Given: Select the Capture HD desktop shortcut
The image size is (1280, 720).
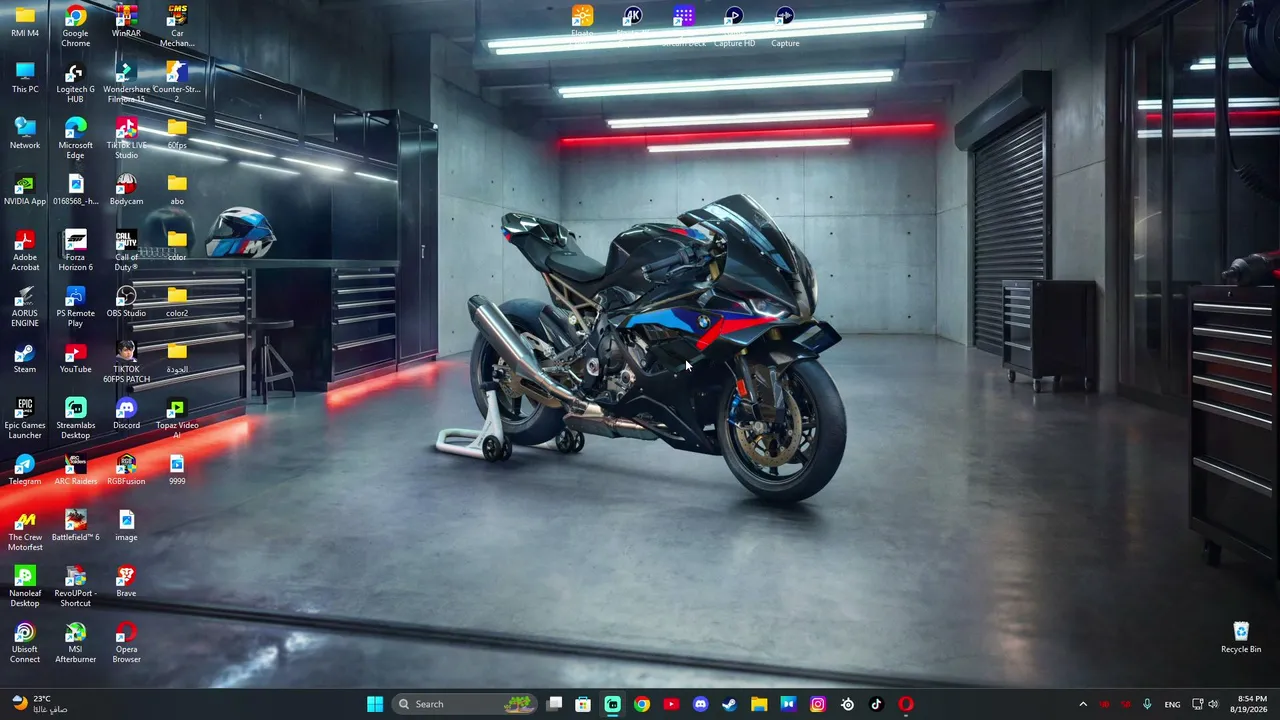Looking at the screenshot, I should (734, 26).
